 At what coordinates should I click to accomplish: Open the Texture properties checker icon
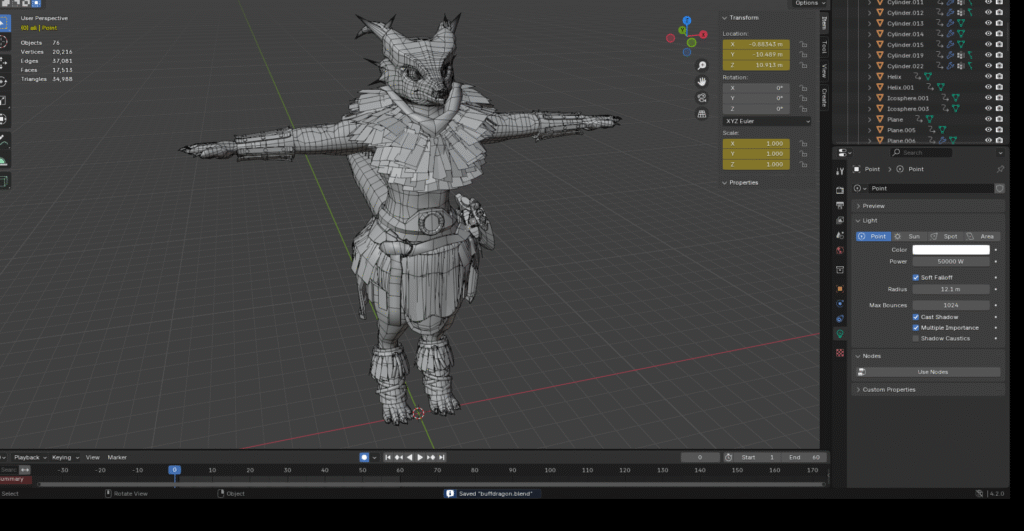click(840, 353)
